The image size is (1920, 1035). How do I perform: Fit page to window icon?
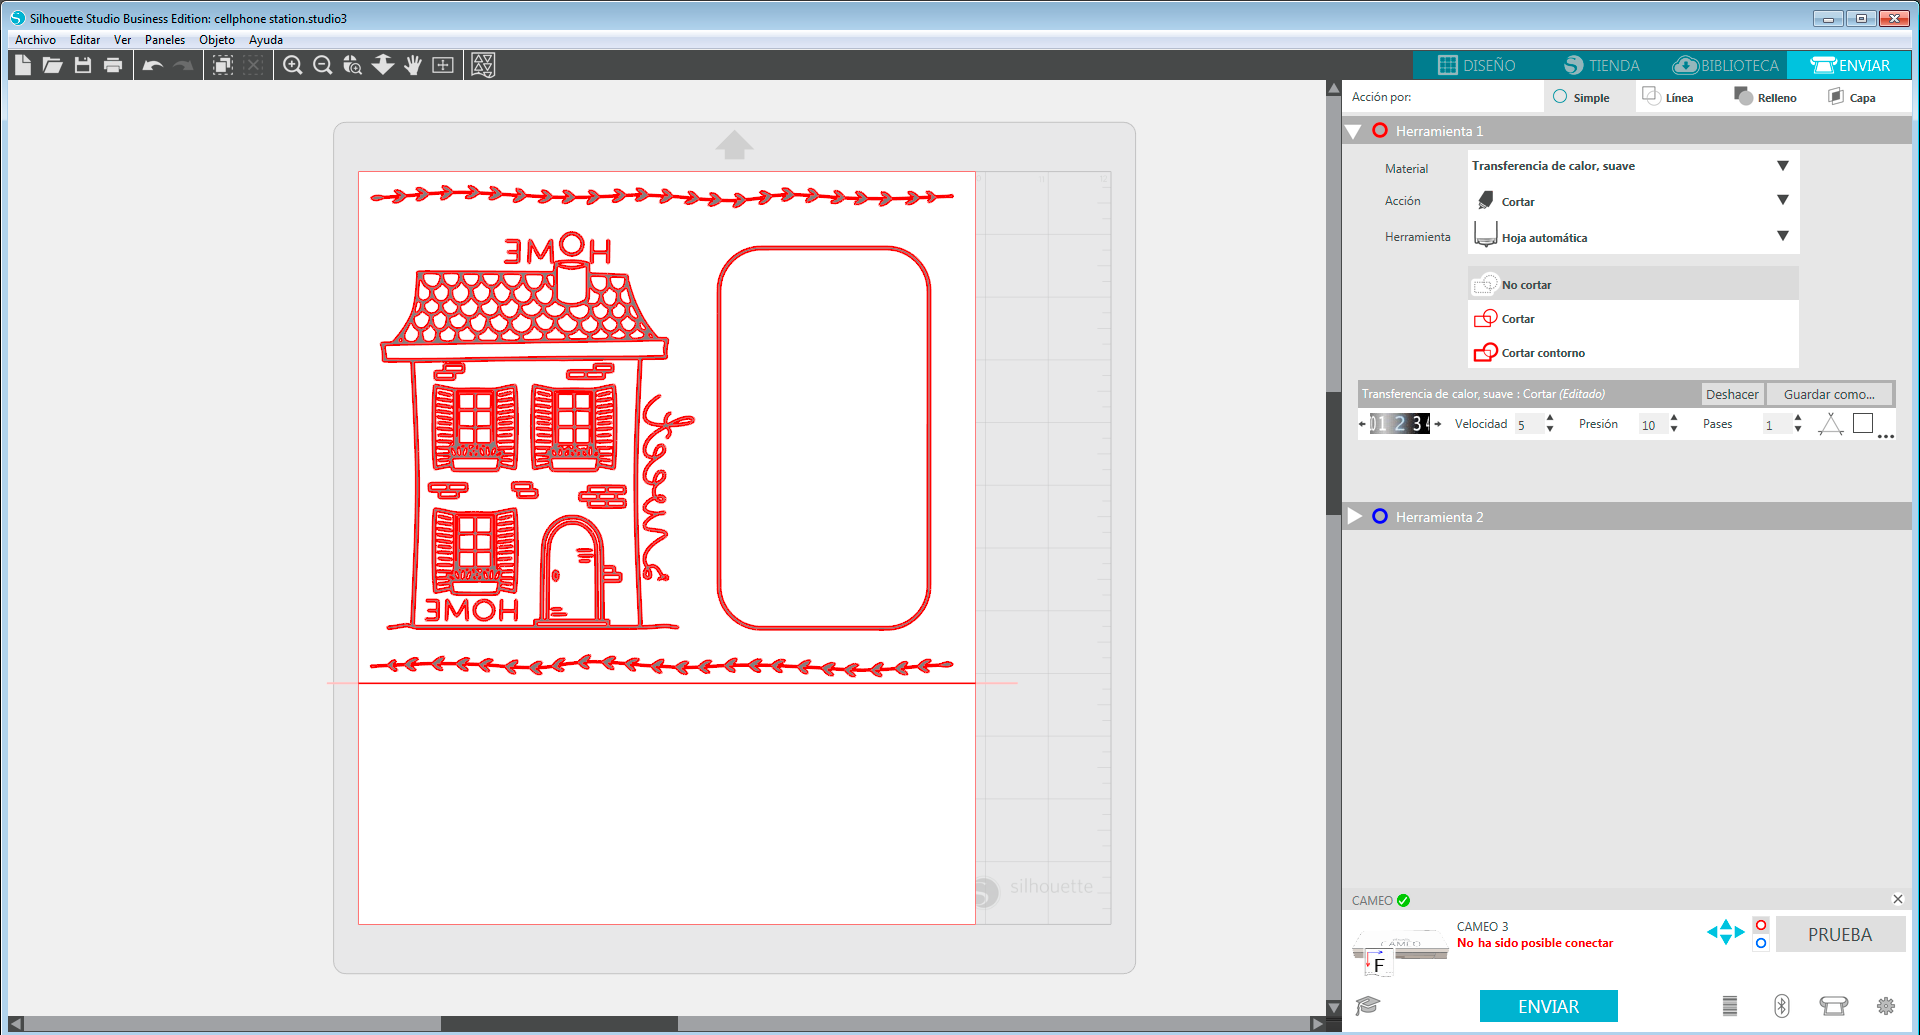(443, 65)
